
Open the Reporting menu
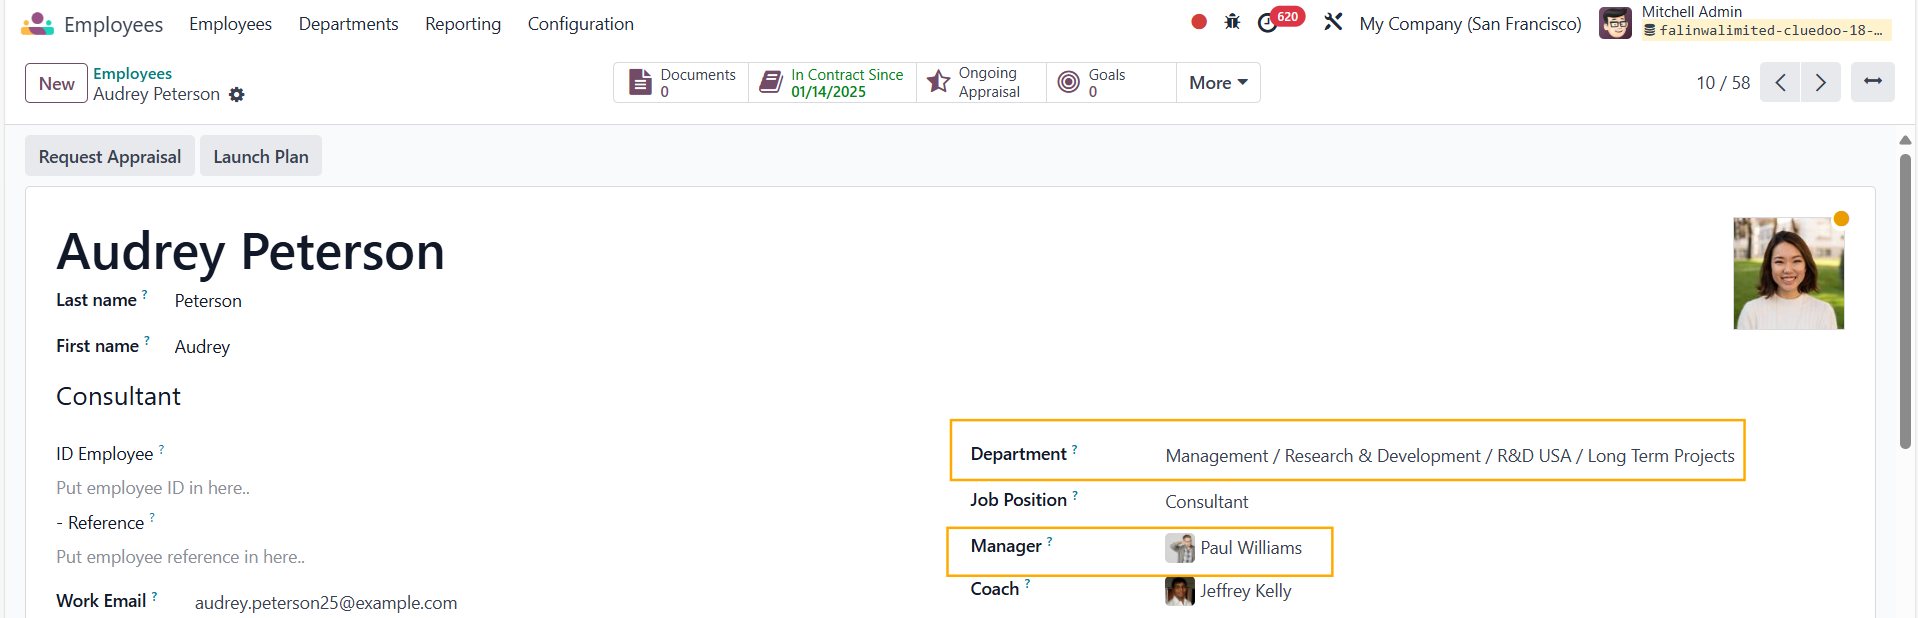pyautogui.click(x=462, y=24)
